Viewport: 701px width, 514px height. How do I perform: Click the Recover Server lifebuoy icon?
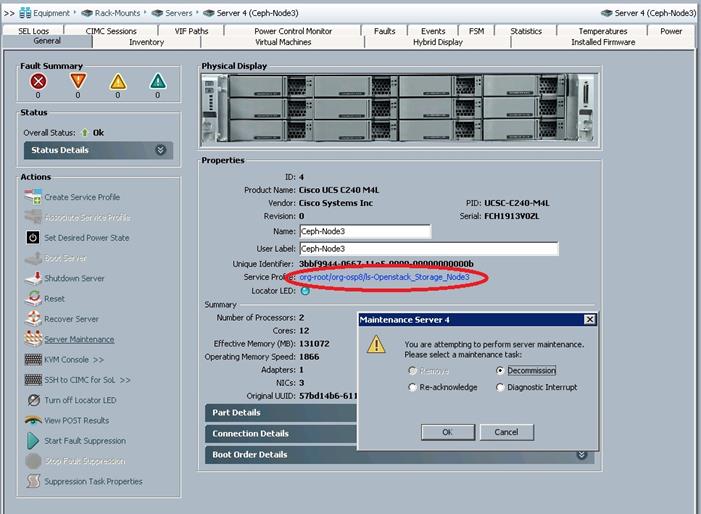33,318
